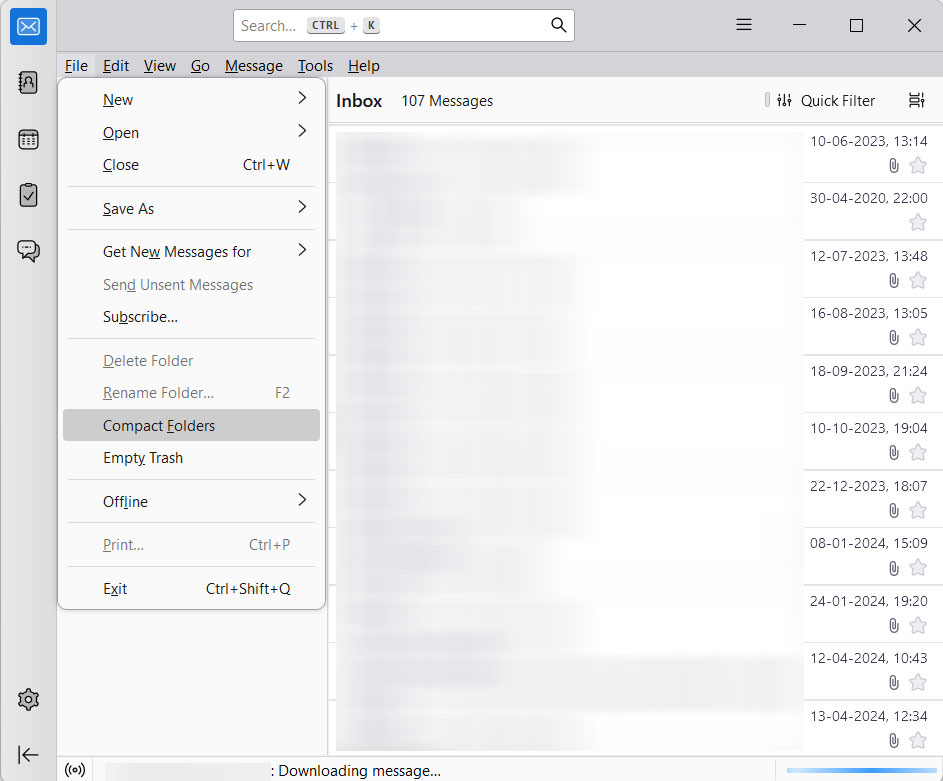The height and width of the screenshot is (781, 943).
Task: Open the Calendar sidebar icon
Action: 28,139
